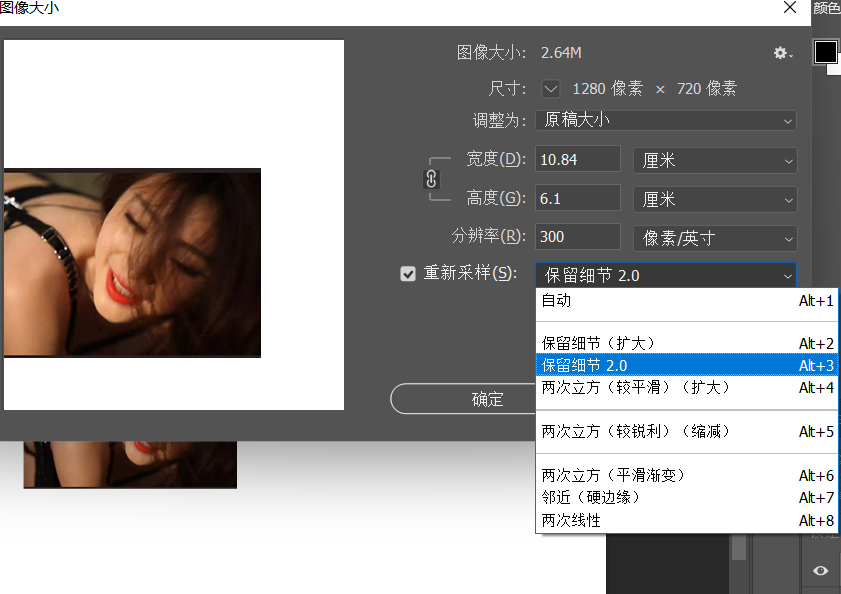This screenshot has width=841, height=594.
Task: Click the 1280 像素 dimension text
Action: pyautogui.click(x=607, y=89)
